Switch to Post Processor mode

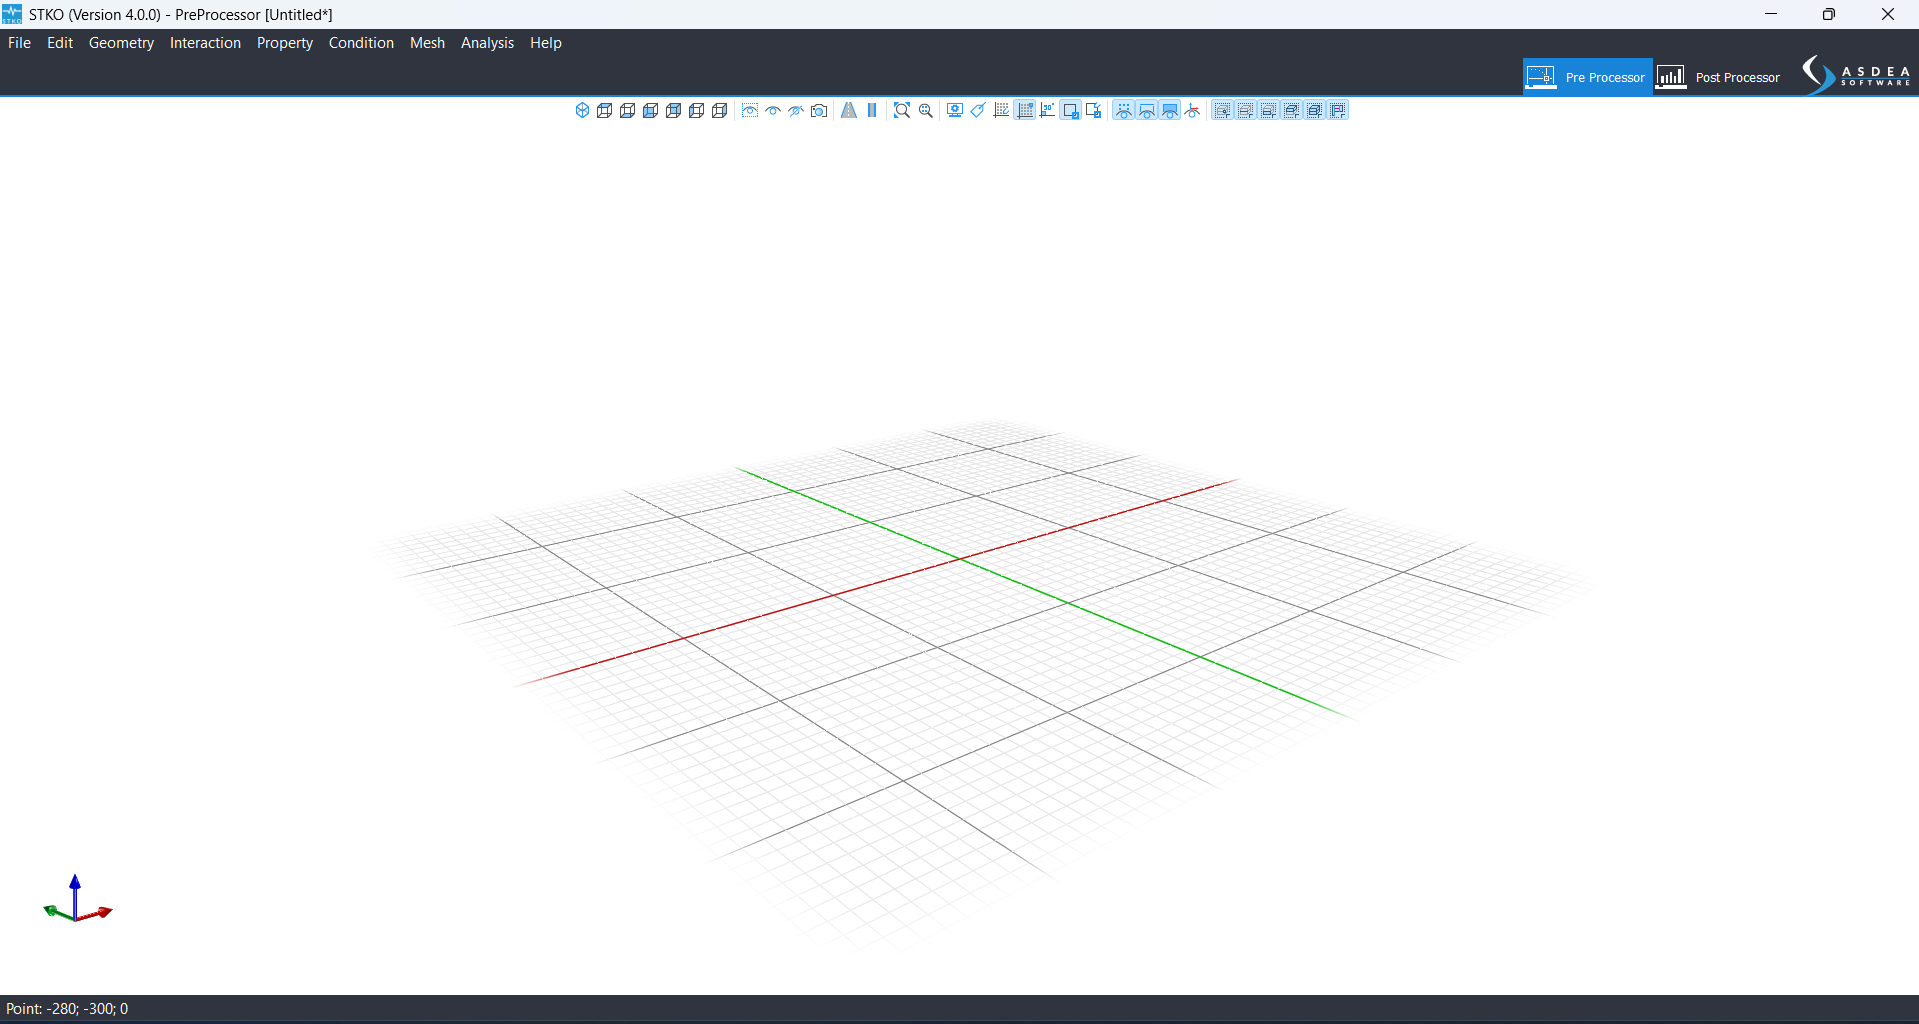coord(1719,77)
